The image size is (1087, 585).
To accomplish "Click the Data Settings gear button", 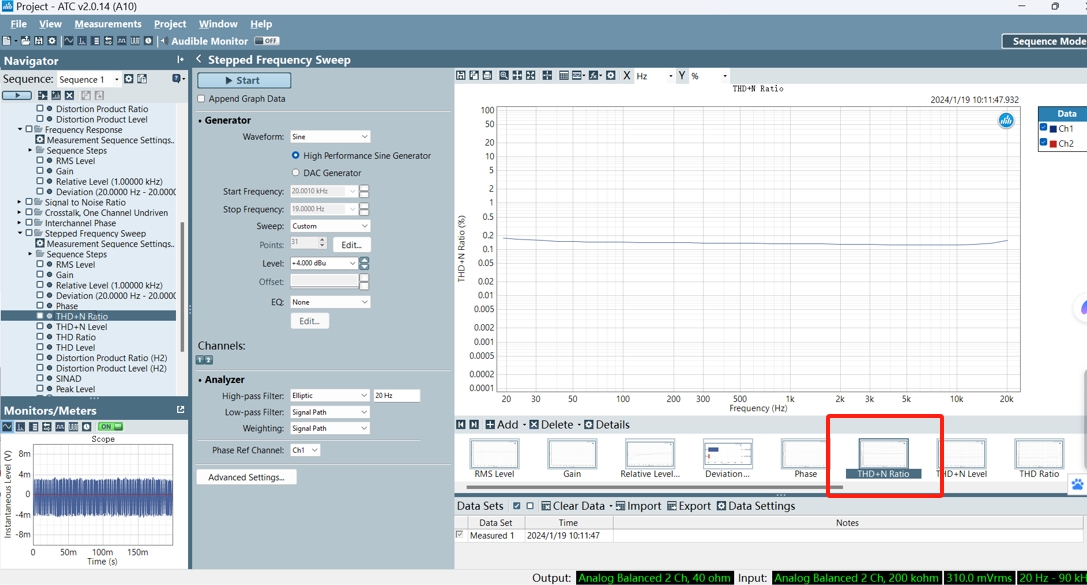I will point(756,506).
